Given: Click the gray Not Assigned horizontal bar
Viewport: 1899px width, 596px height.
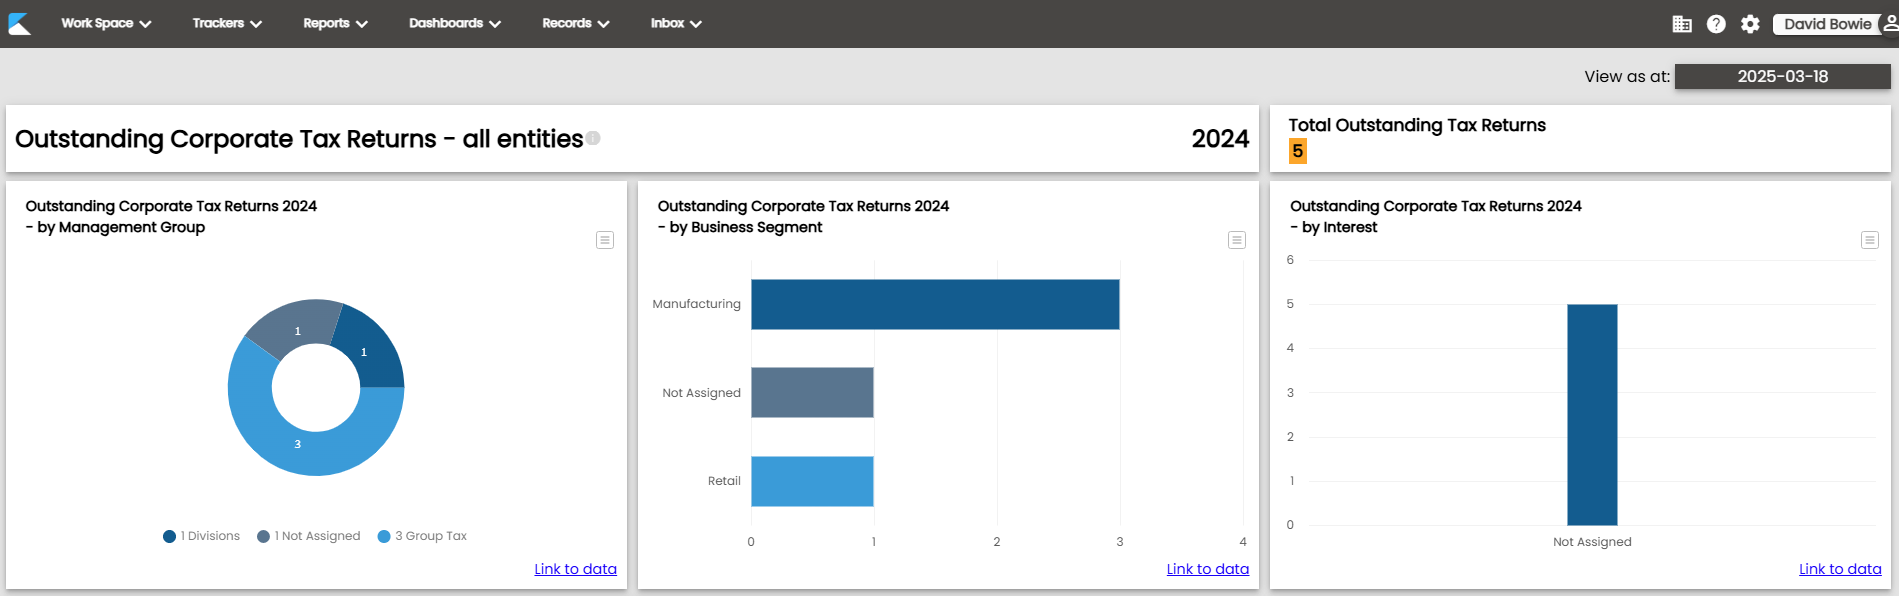Looking at the screenshot, I should click(812, 392).
